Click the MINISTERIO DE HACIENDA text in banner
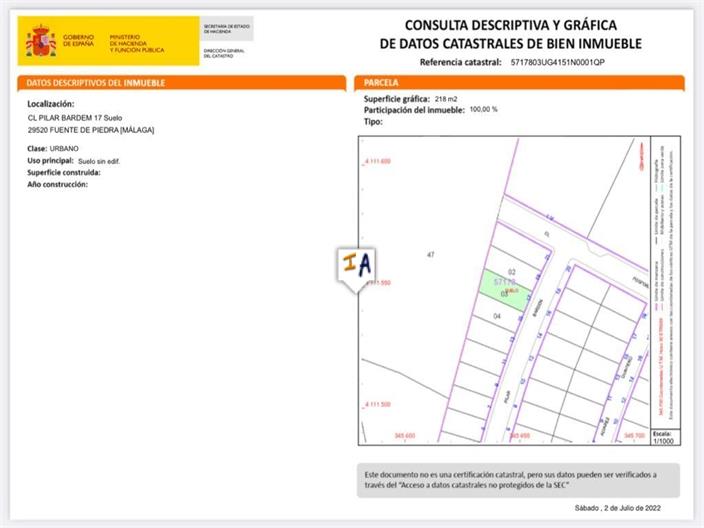 pos(137,44)
